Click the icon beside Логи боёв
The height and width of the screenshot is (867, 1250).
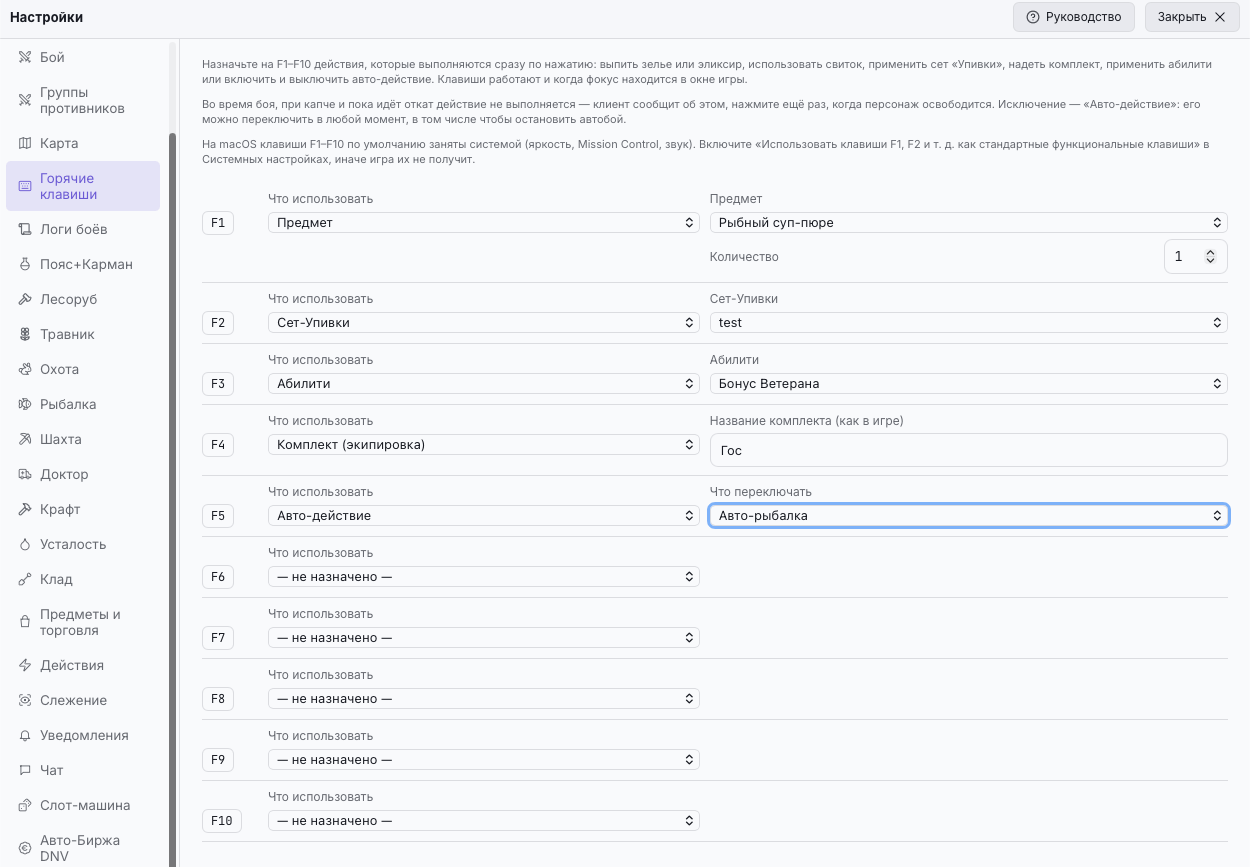[x=25, y=229]
